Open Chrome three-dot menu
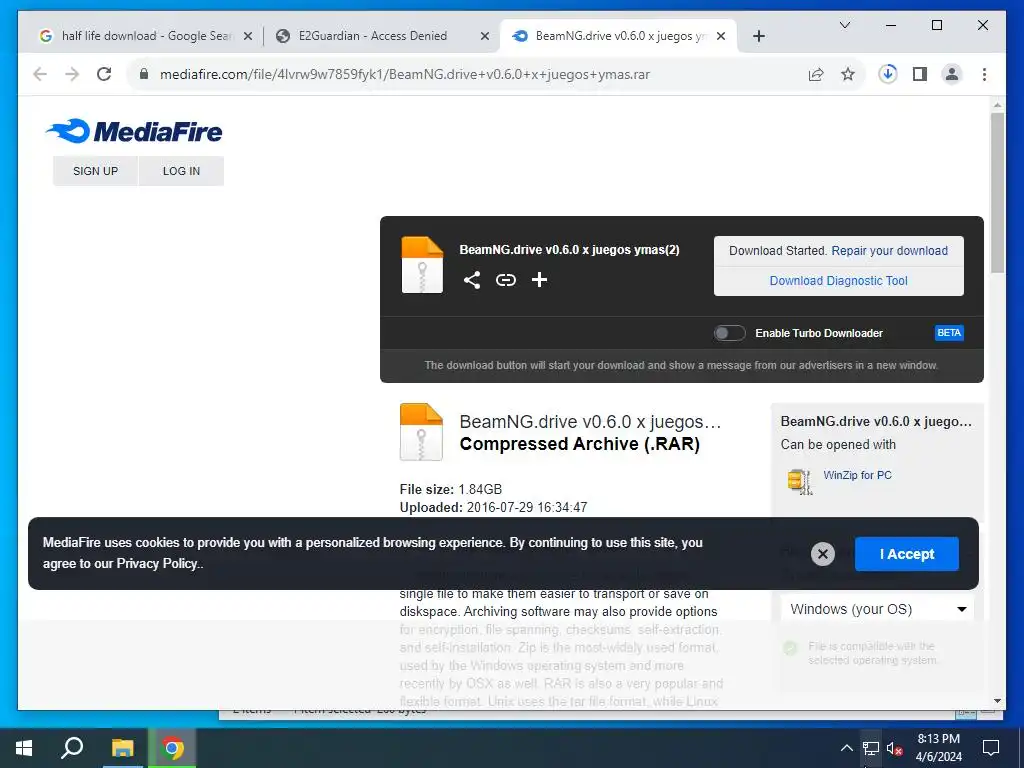The height and width of the screenshot is (768, 1024). [984, 74]
